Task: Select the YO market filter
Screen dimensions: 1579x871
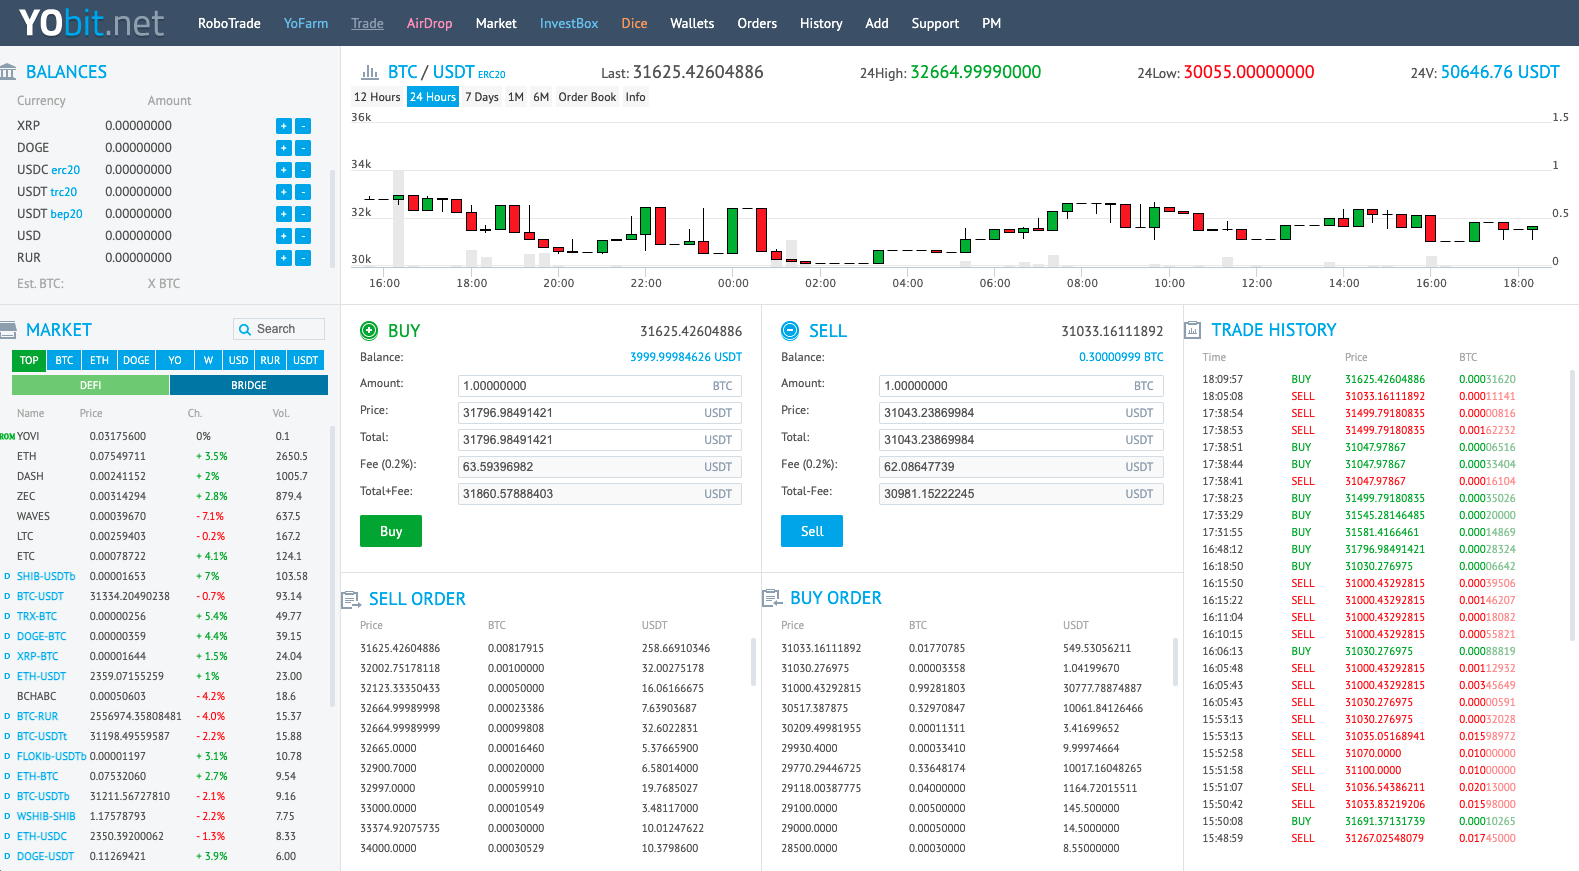Action: (174, 360)
